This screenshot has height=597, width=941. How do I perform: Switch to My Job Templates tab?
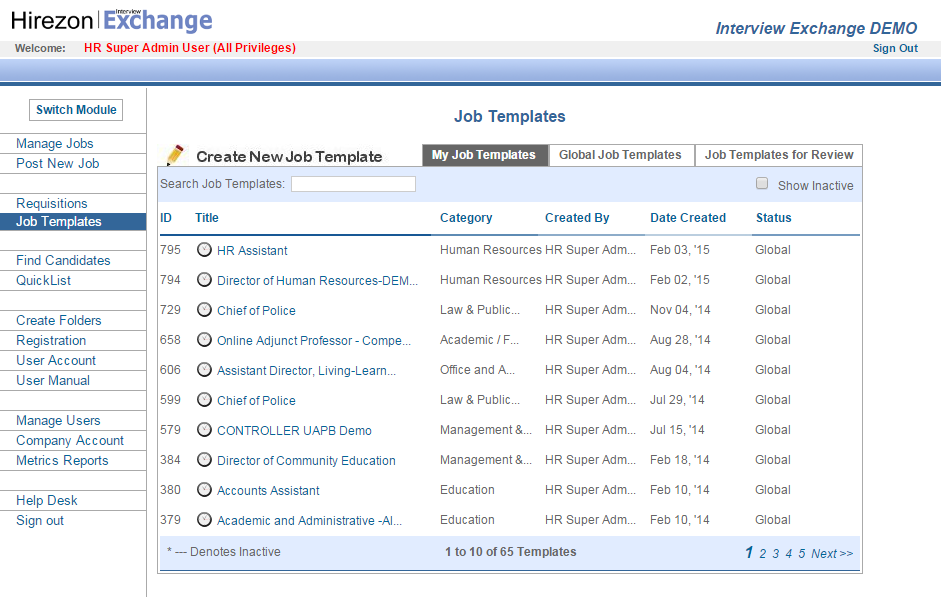click(x=484, y=155)
